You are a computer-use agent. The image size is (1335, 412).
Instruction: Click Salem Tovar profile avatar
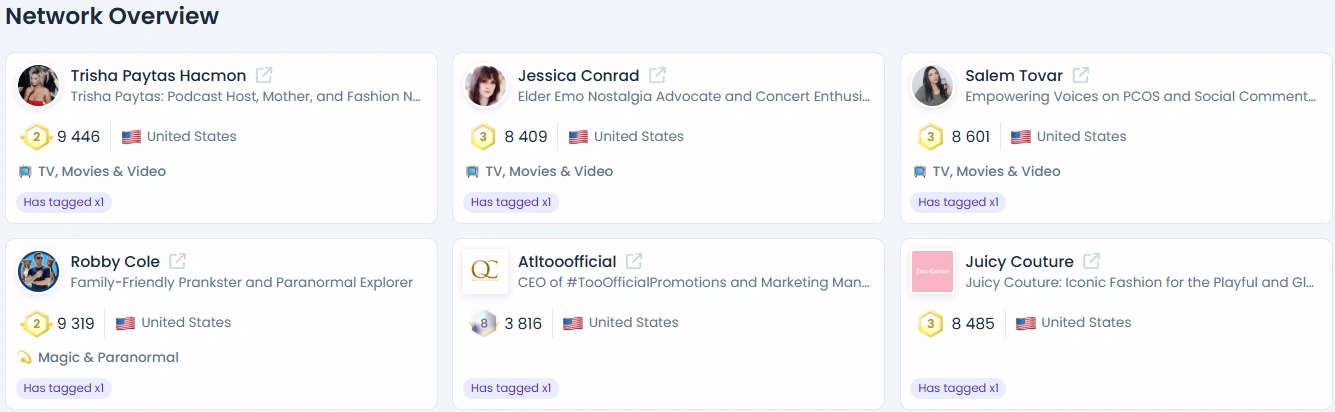[932, 86]
